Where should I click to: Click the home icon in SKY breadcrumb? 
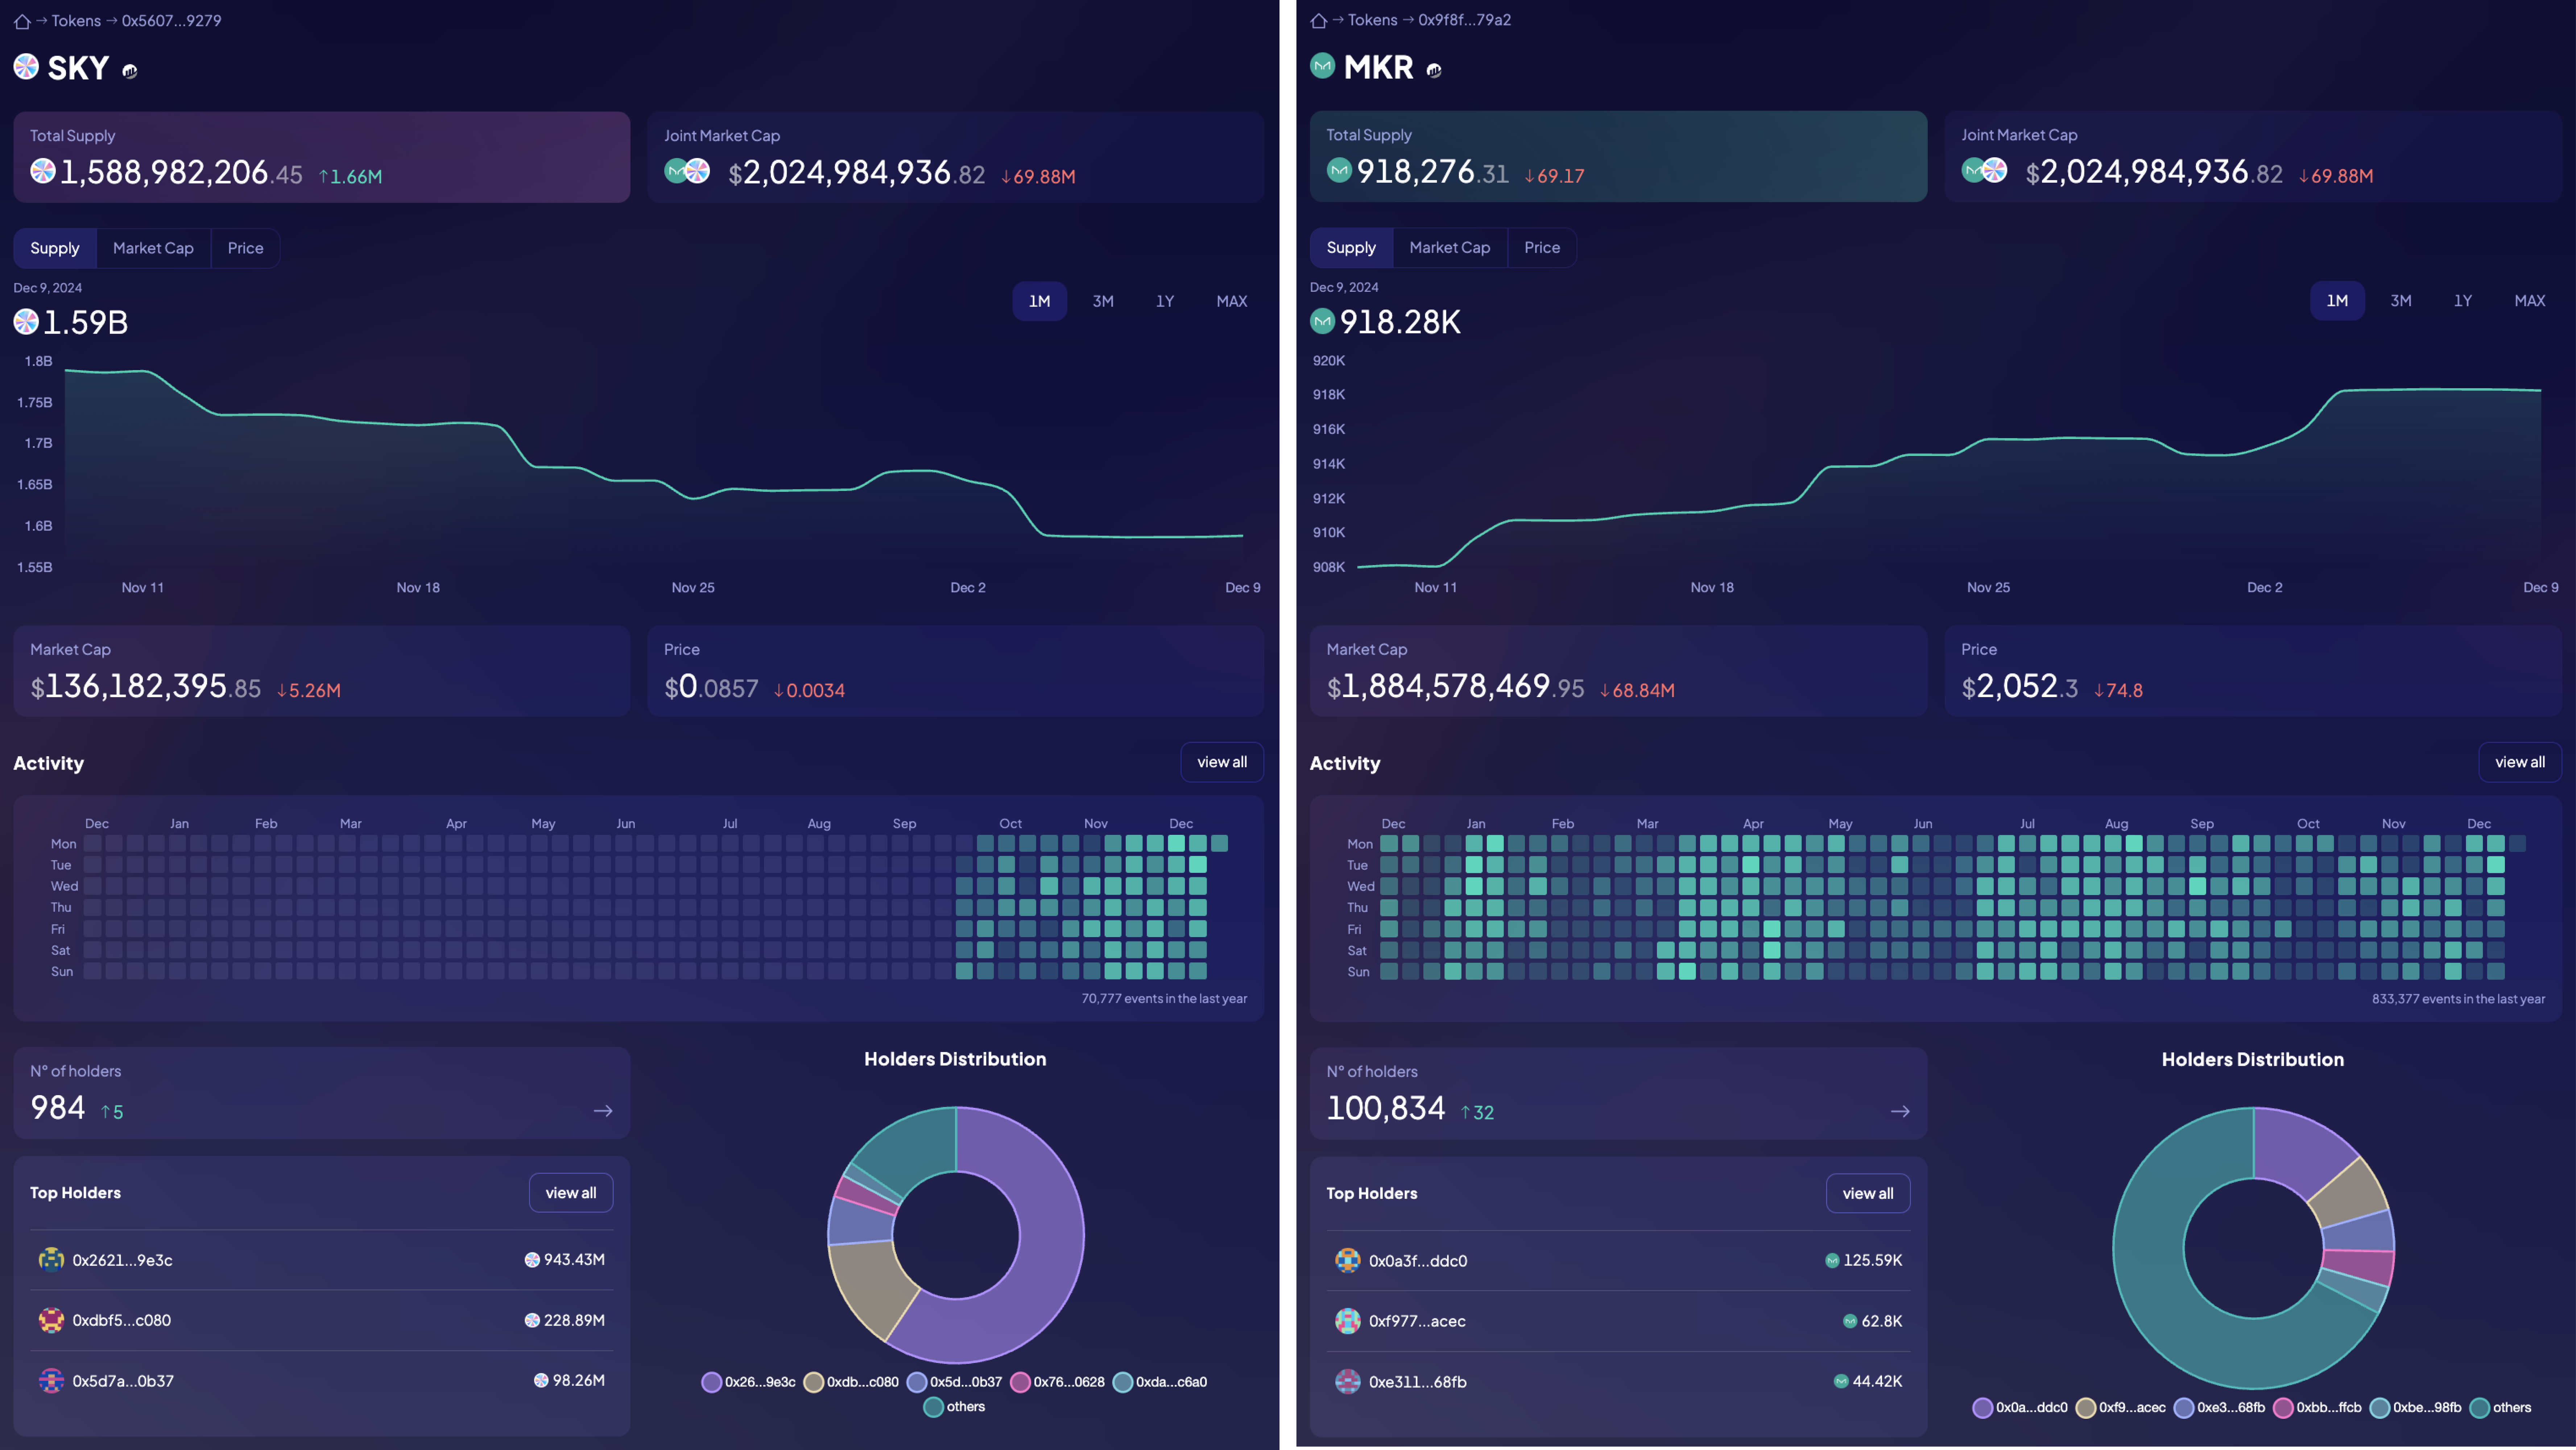[22, 21]
